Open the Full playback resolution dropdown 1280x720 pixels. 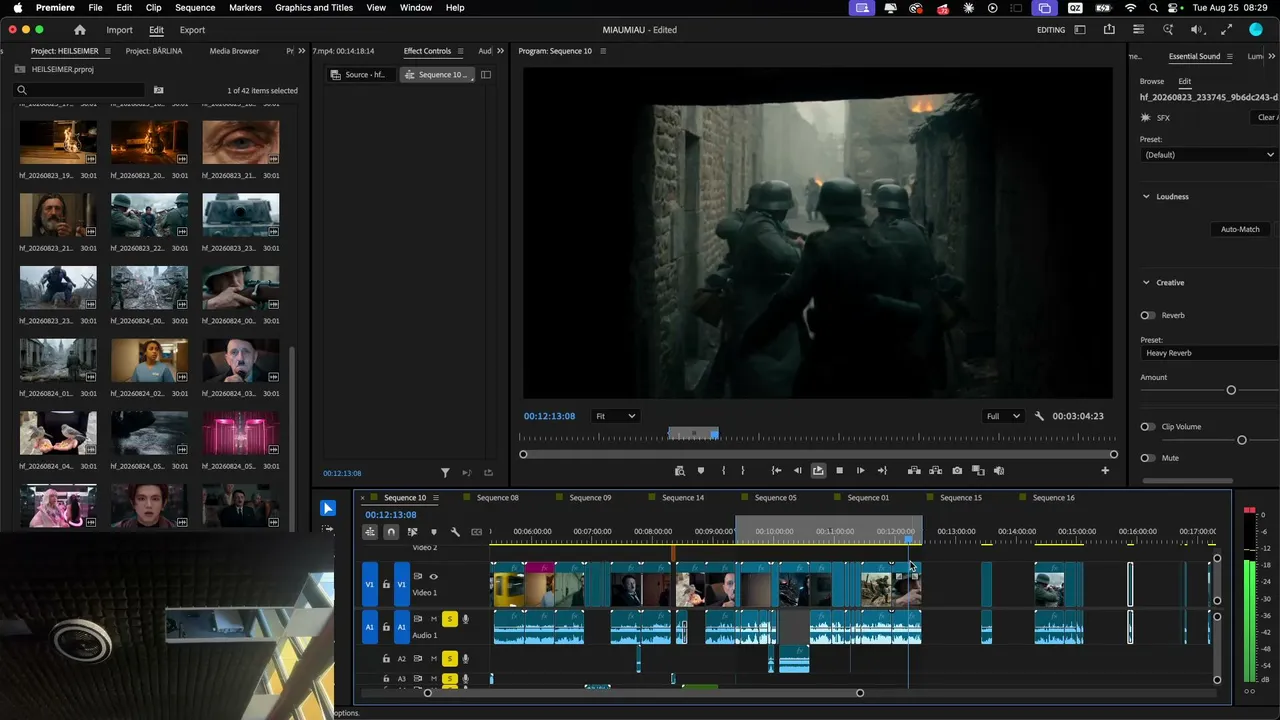[x=1003, y=416]
